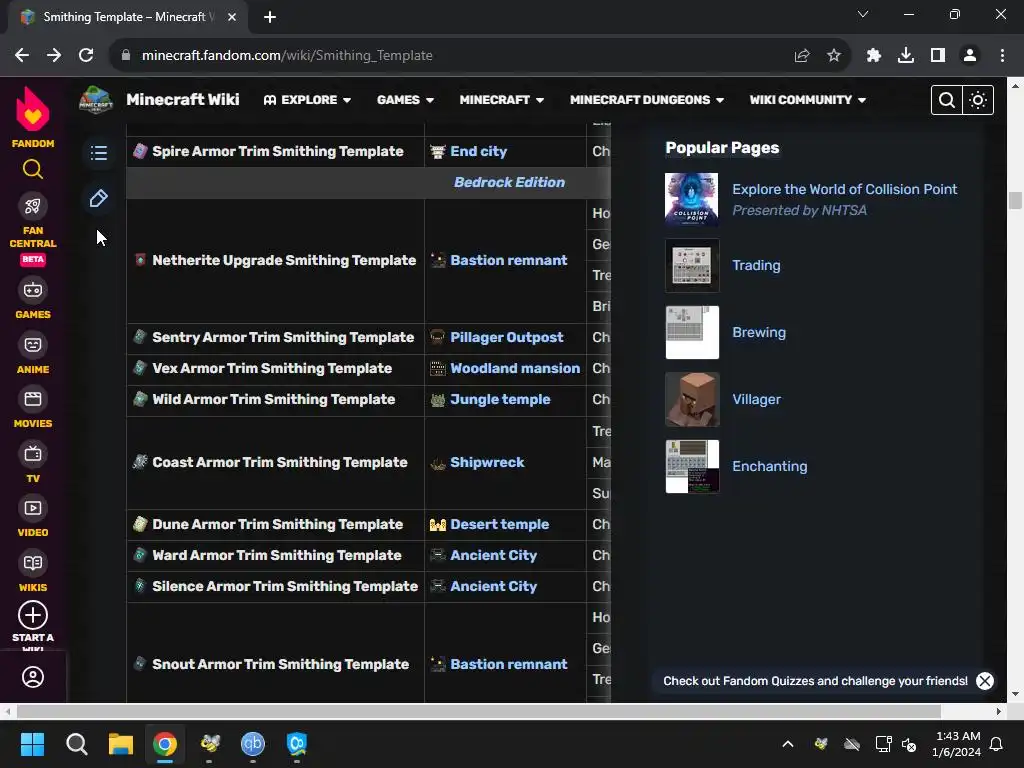
Task: Open the Chrome extensions puzzle icon
Action: point(874,56)
